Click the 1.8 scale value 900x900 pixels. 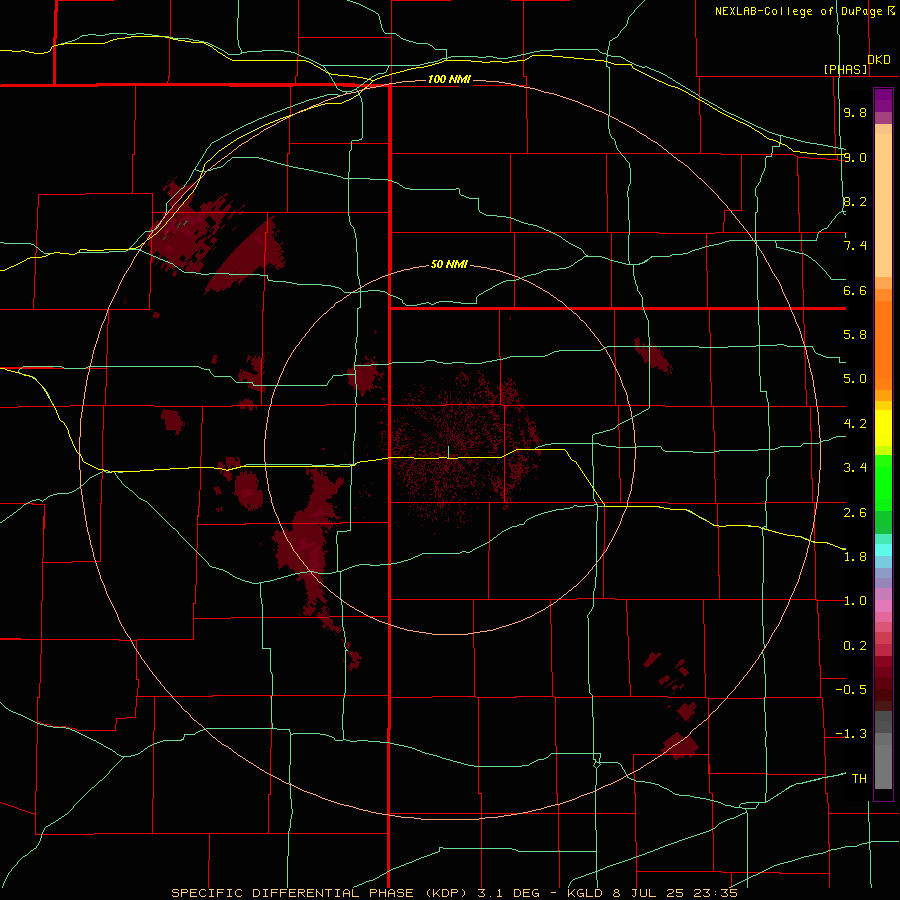point(855,557)
